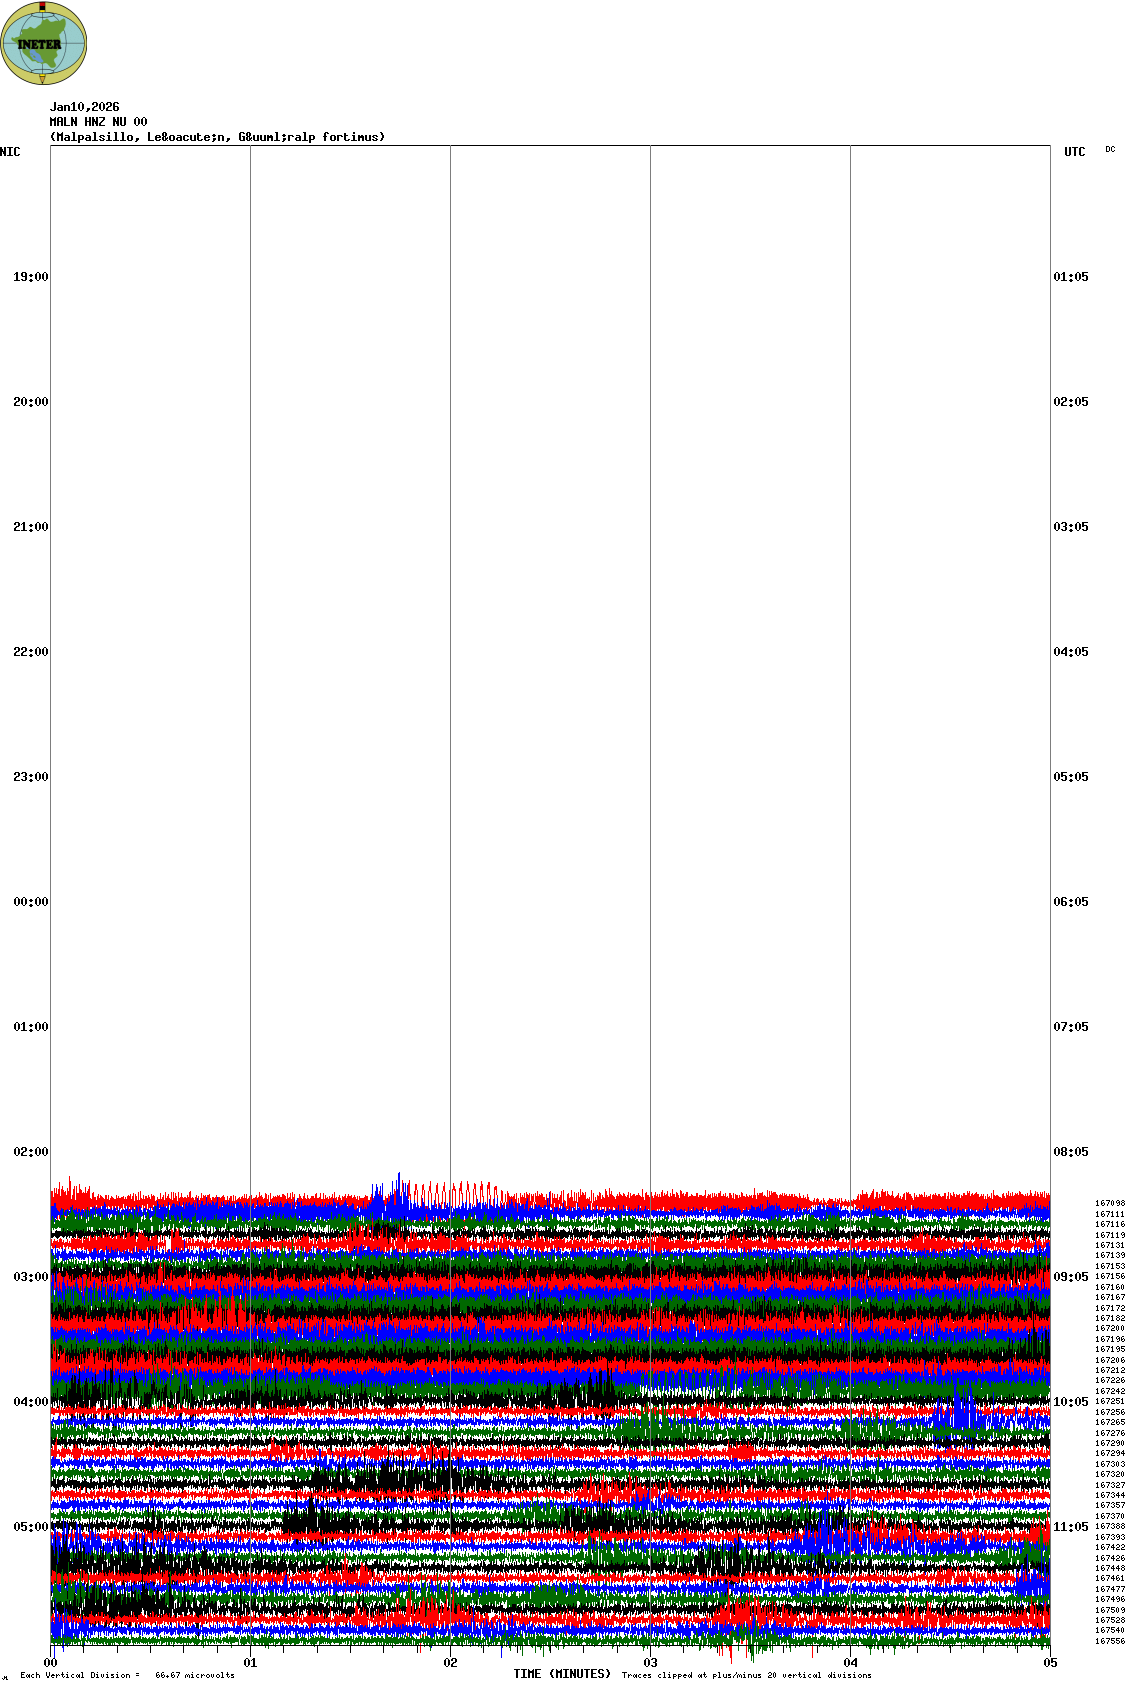The height and width of the screenshot is (1689, 1130).
Task: Click the 00:00 NIC time label
Action: pos(30,902)
